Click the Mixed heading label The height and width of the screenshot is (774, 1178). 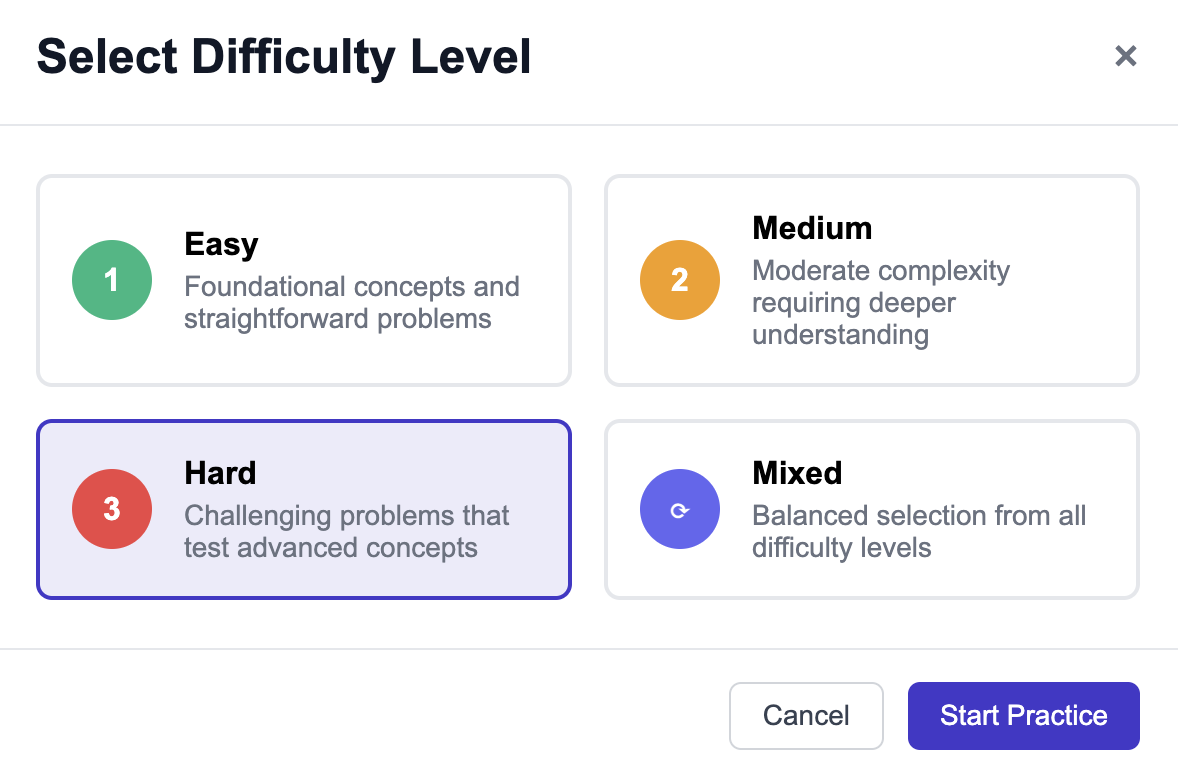click(797, 473)
